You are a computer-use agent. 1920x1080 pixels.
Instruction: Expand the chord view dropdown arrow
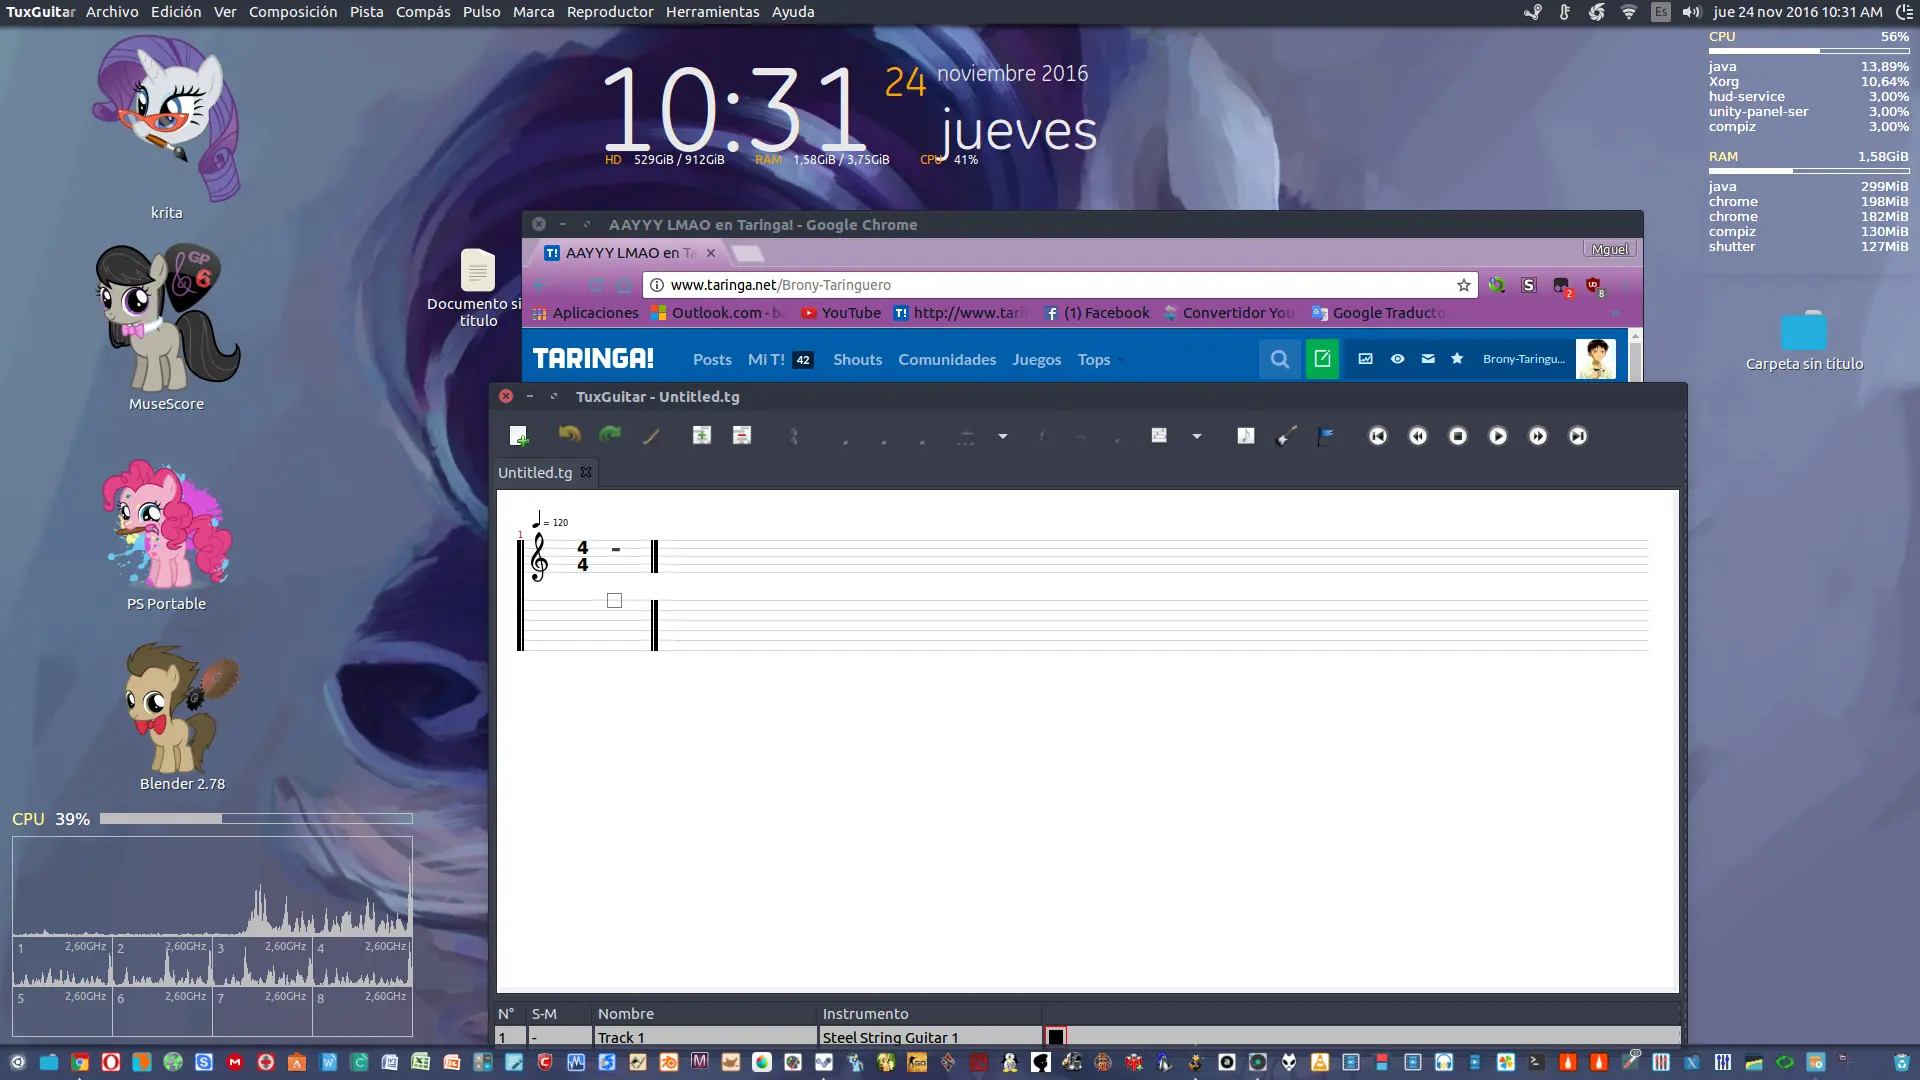coord(1196,436)
